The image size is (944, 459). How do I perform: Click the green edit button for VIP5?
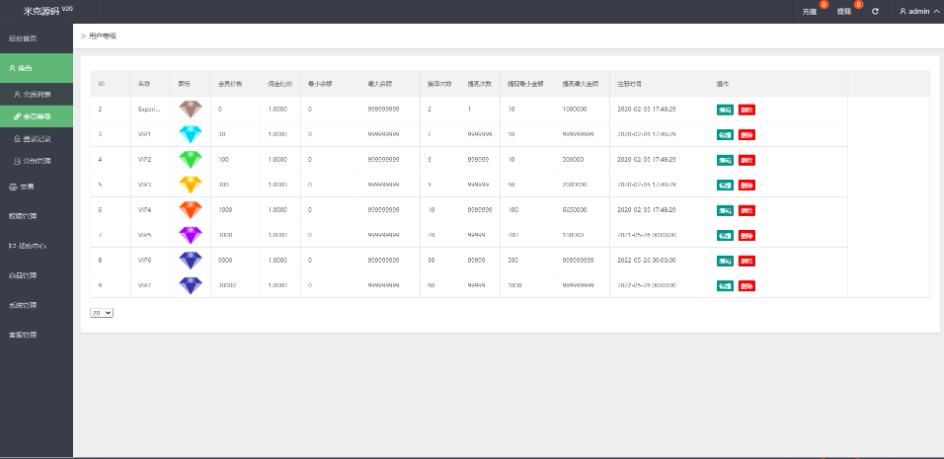pyautogui.click(x=725, y=236)
